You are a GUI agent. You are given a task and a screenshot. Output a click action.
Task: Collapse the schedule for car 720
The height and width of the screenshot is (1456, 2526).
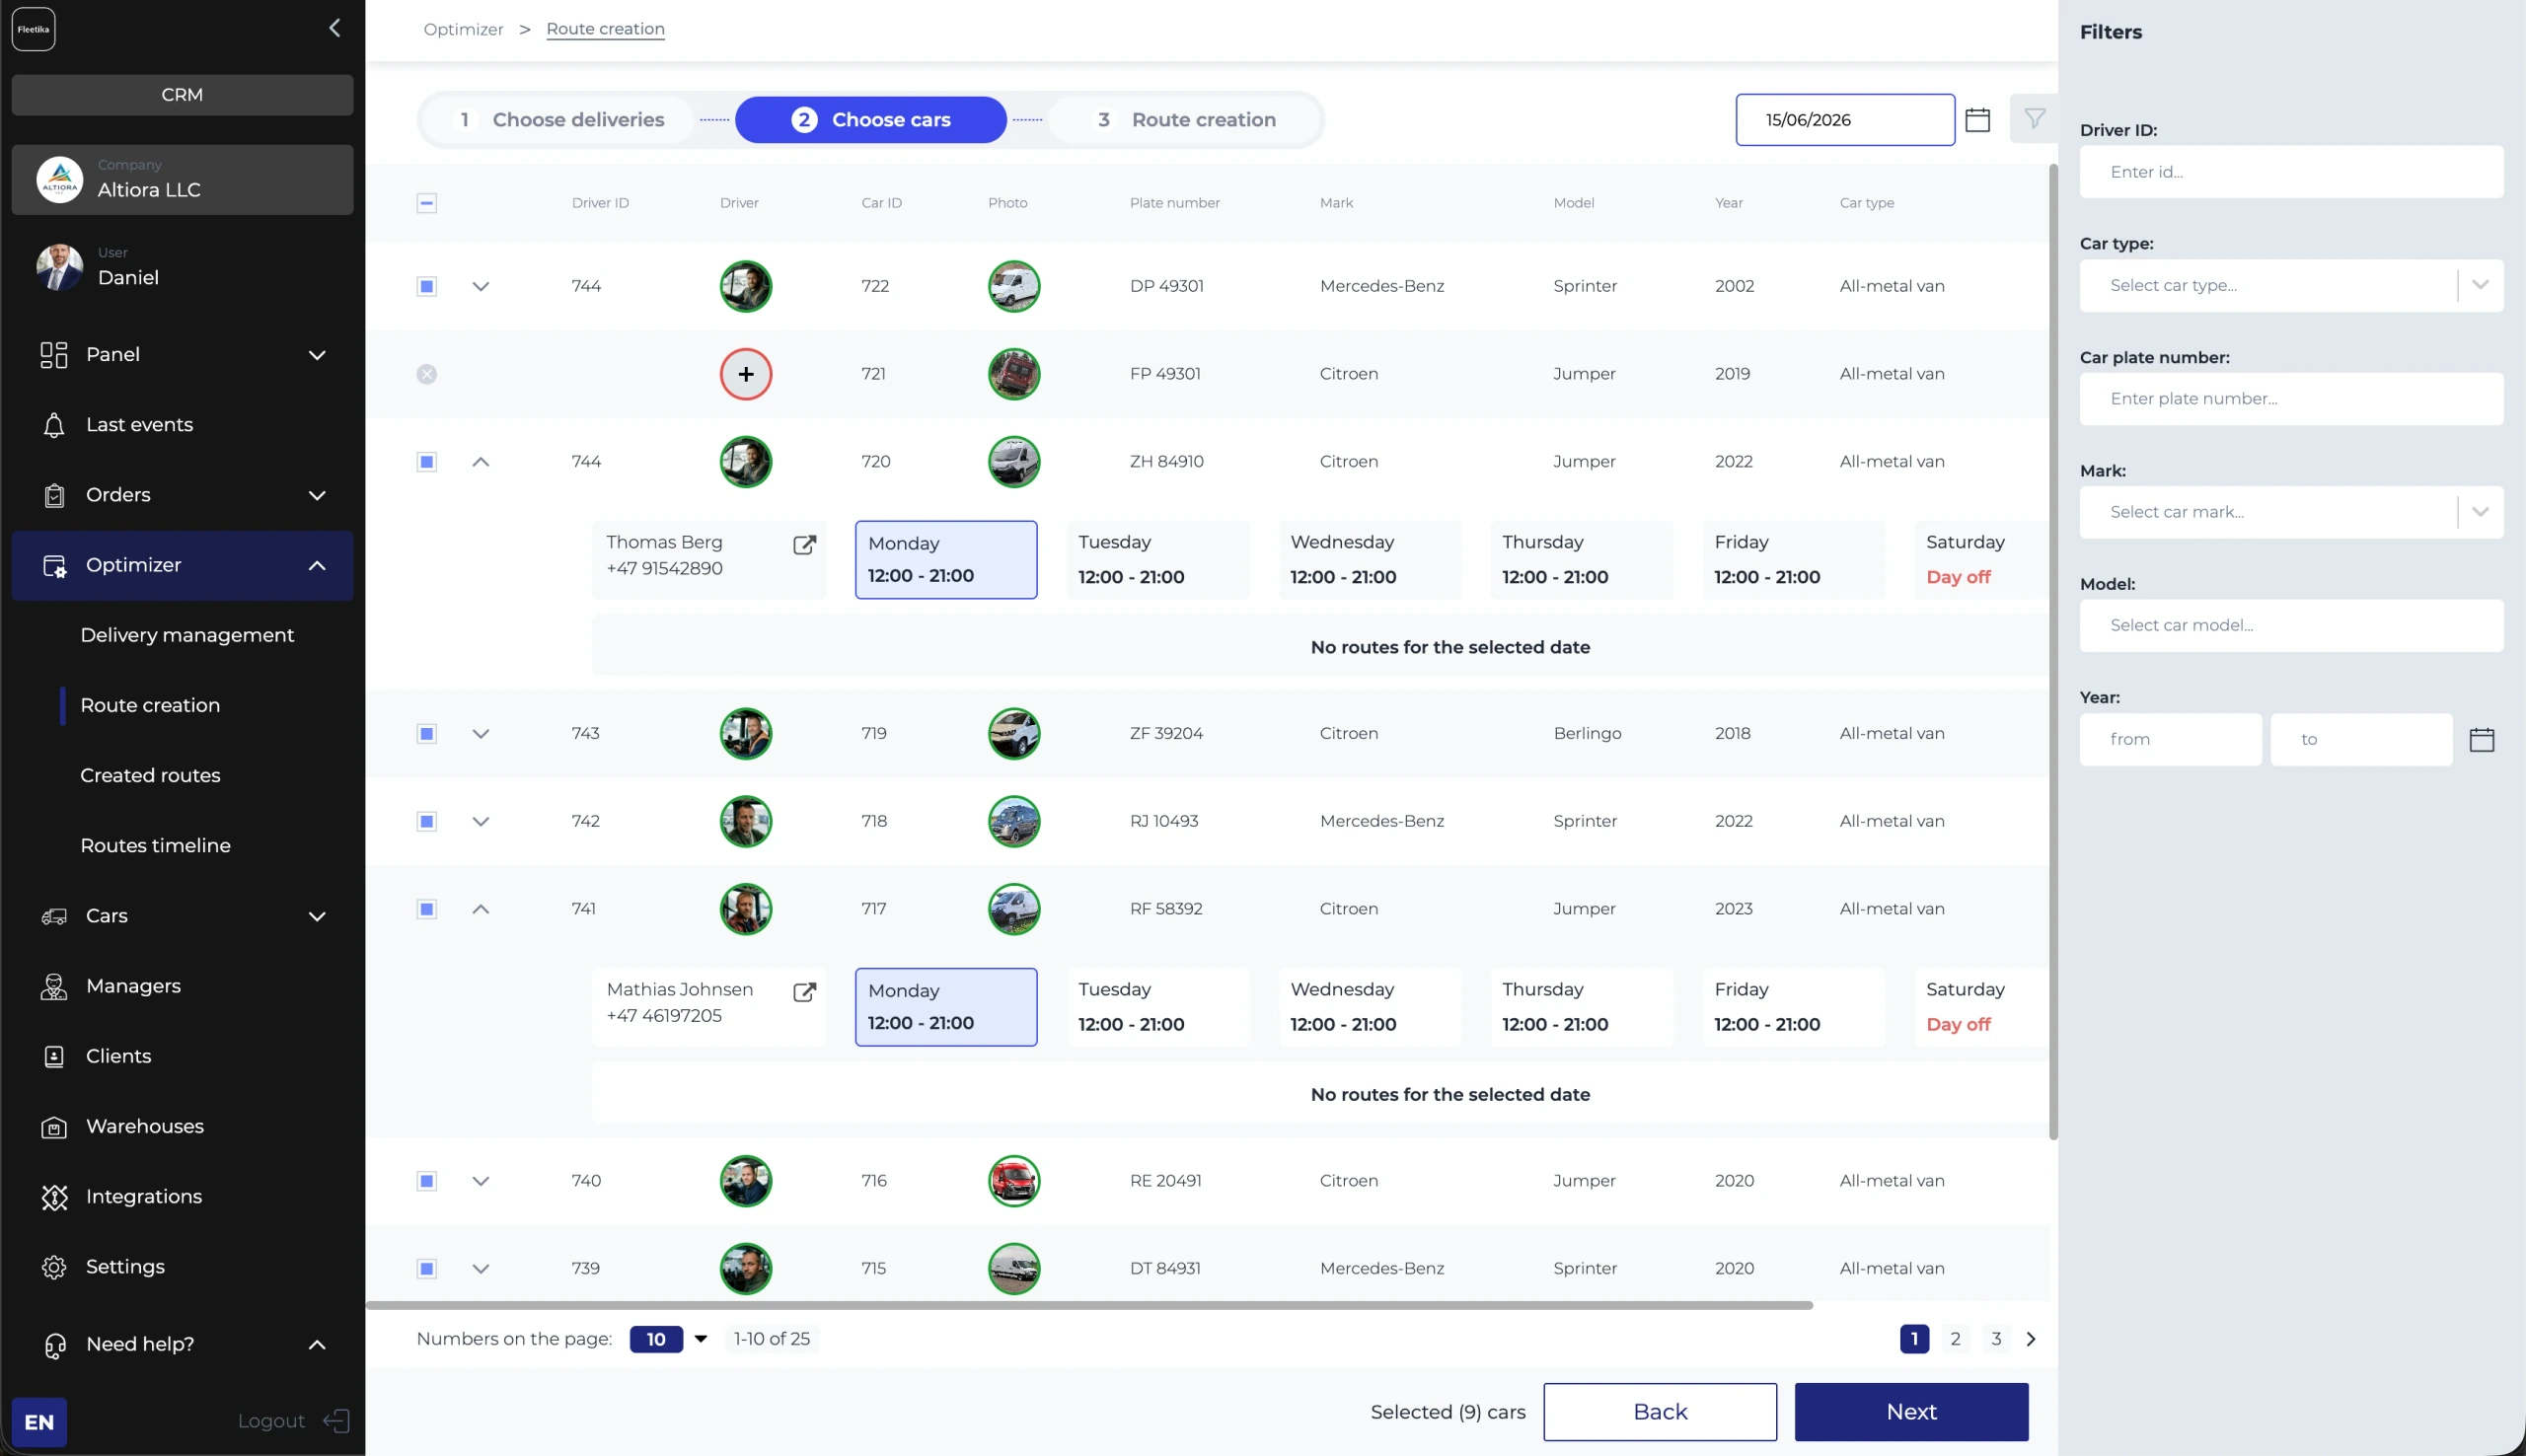481,462
